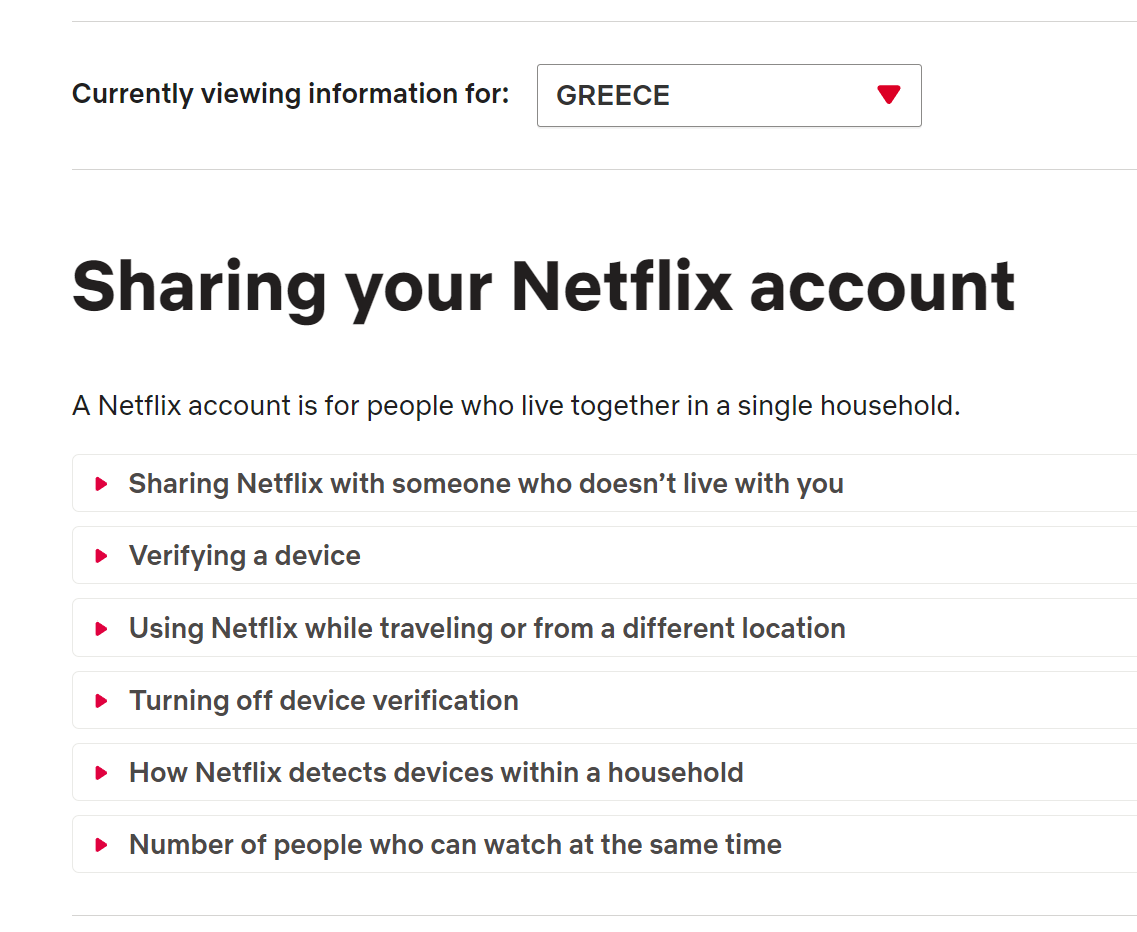This screenshot has height=932, width=1137.
Task: Click the "Currently viewing information for:" label
Action: 291,94
